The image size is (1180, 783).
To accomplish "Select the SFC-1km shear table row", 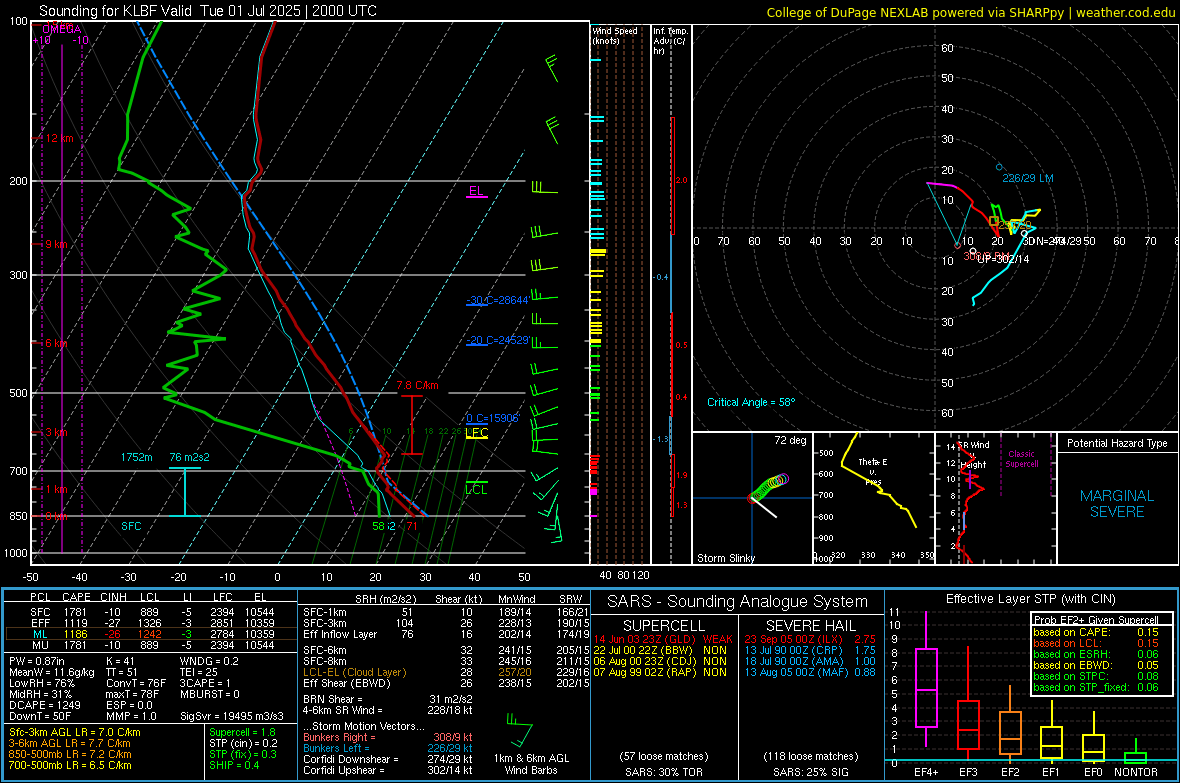I will tap(446, 612).
